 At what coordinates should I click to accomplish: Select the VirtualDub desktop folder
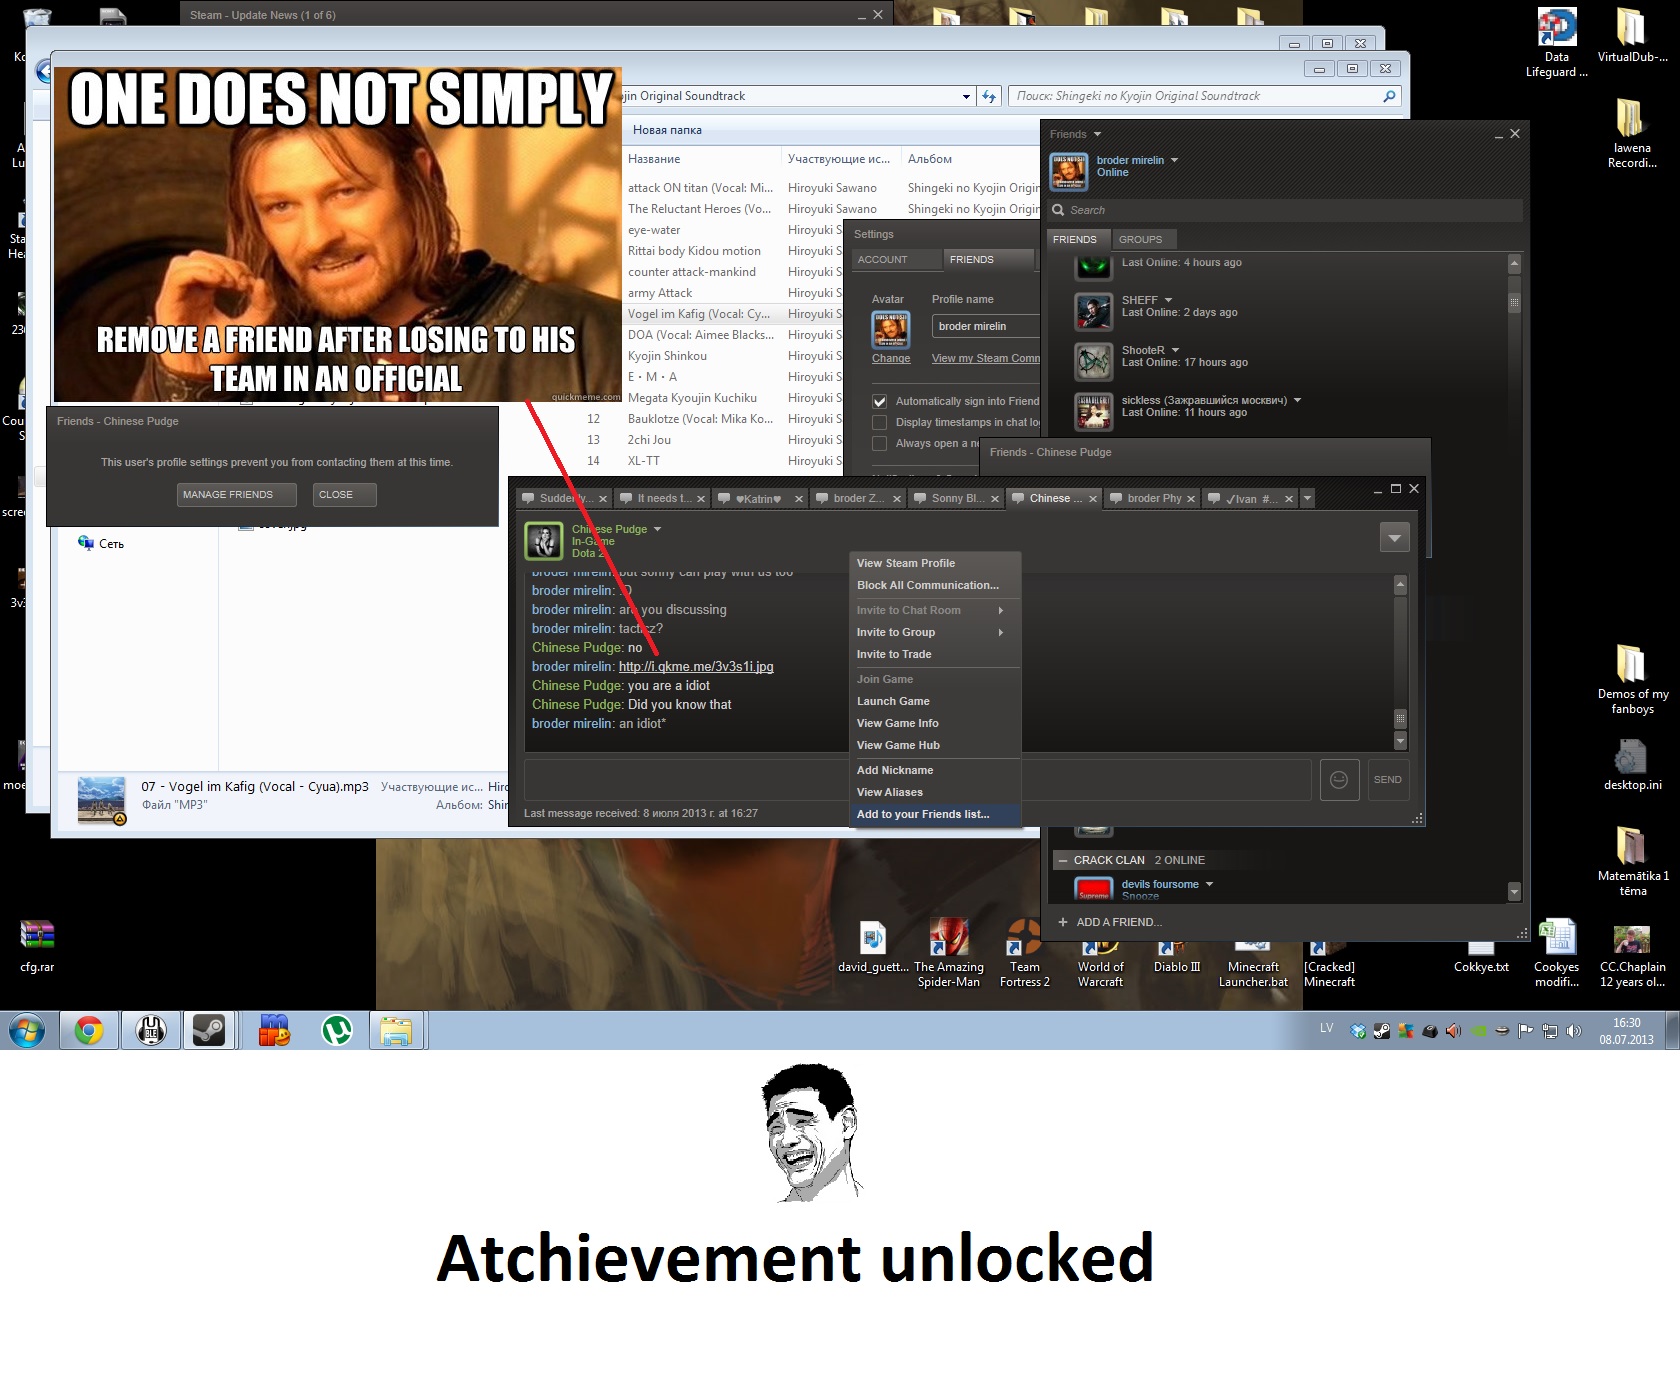coord(1632,37)
